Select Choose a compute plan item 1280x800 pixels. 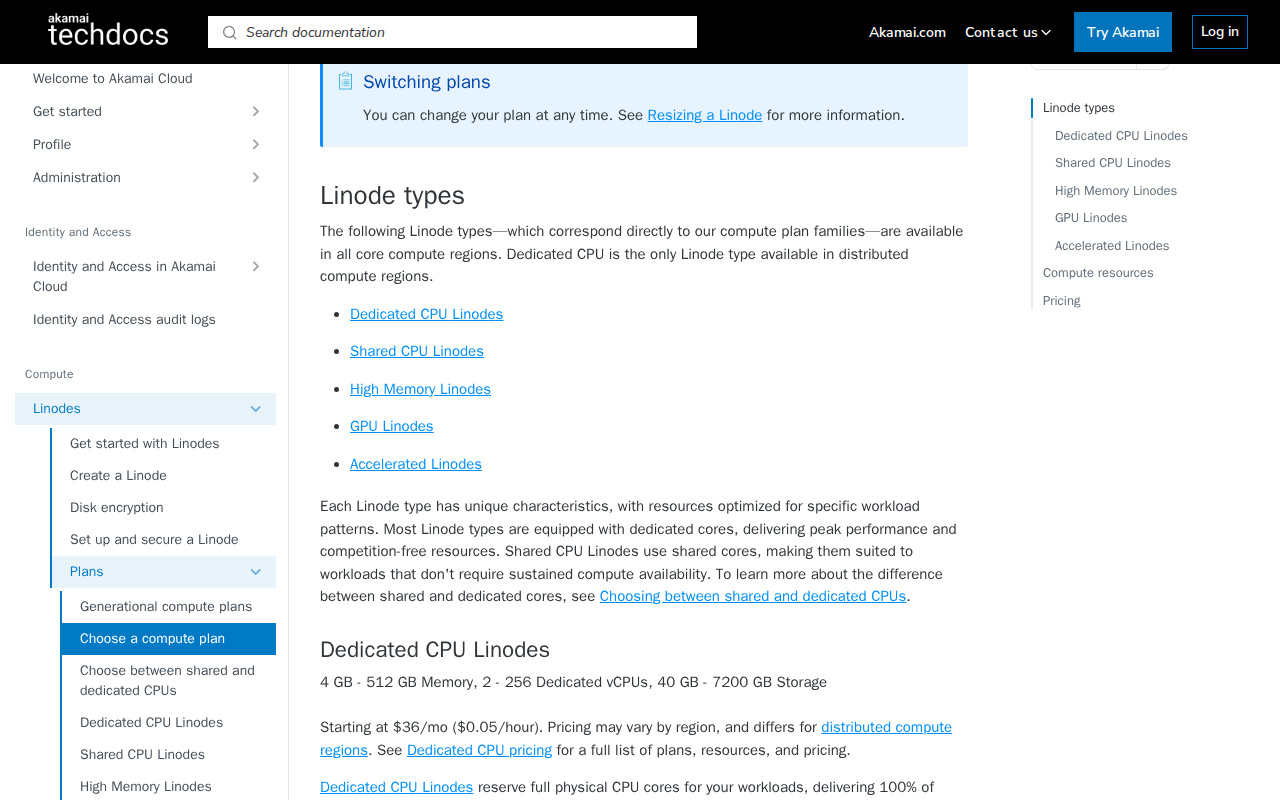pyautogui.click(x=168, y=639)
